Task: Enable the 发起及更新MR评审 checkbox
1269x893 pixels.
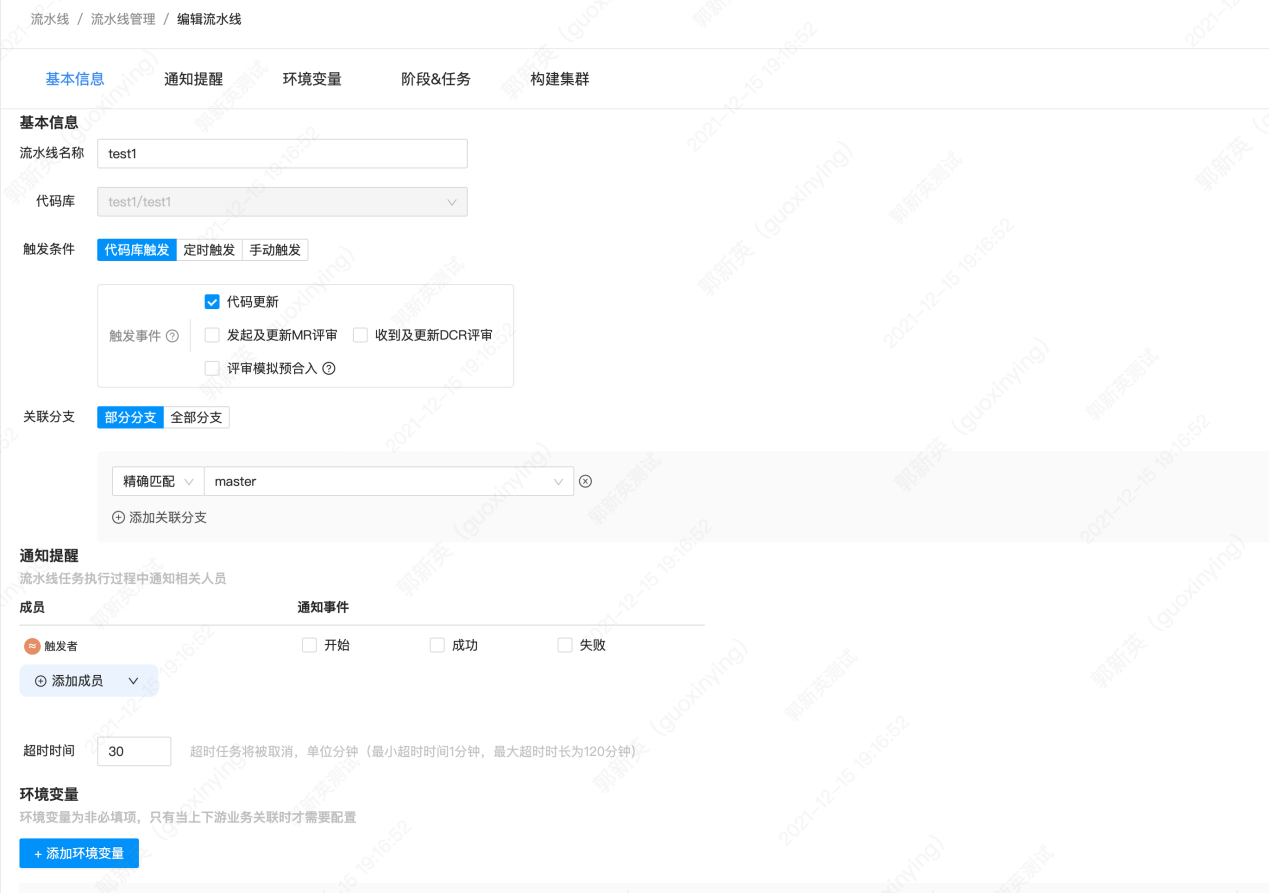Action: pos(211,335)
